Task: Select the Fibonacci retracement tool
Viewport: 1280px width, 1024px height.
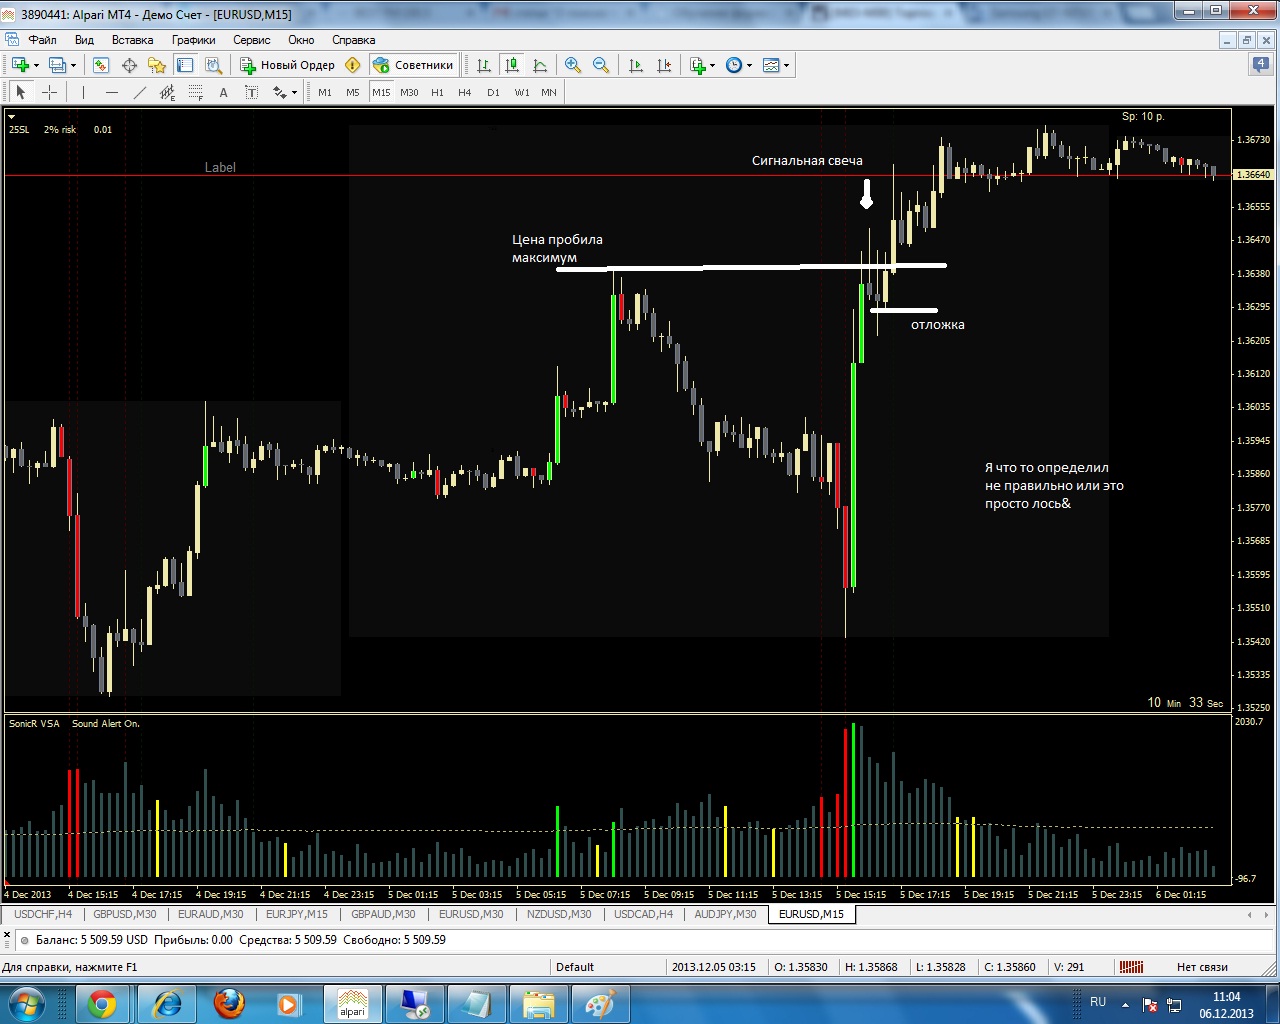Action: pyautogui.click(x=195, y=92)
